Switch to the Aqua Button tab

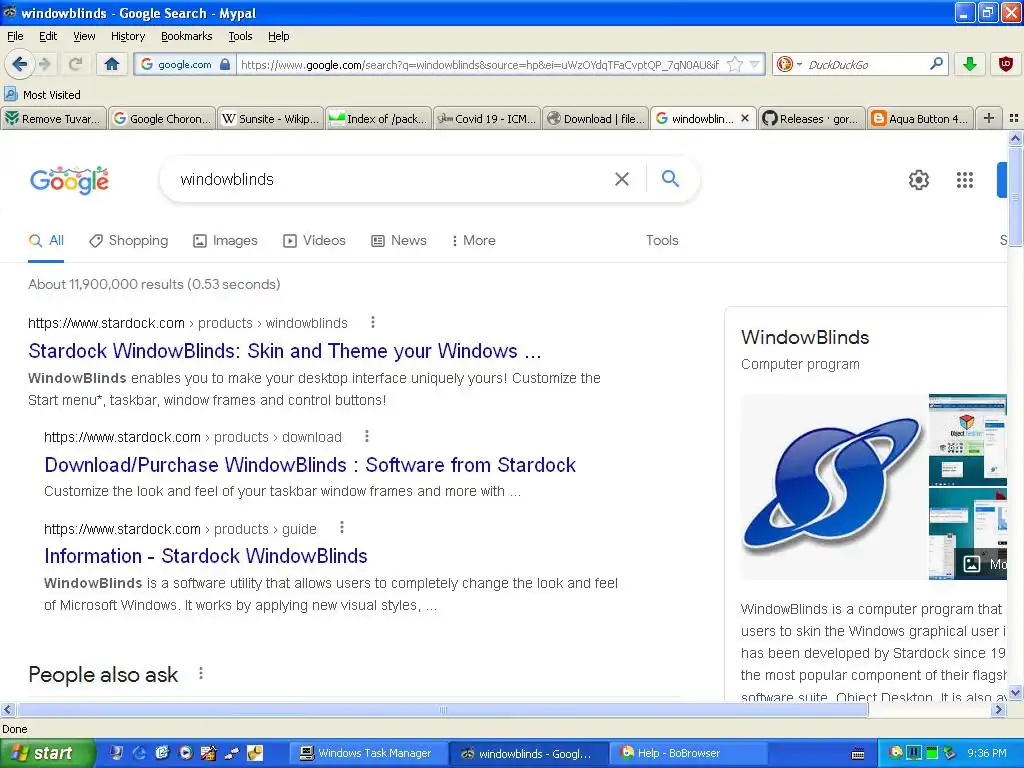click(920, 118)
